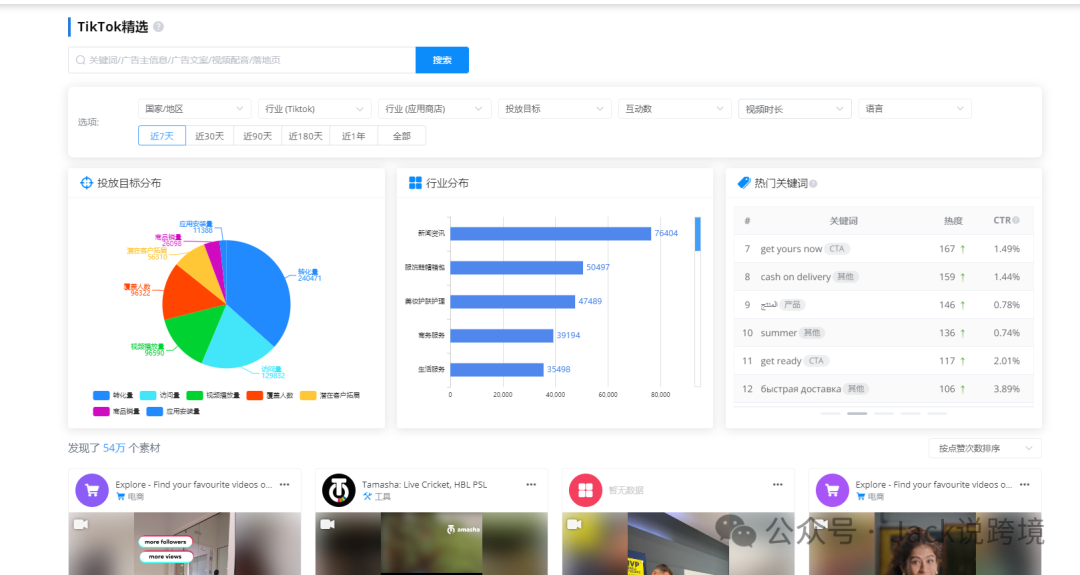Open the 国家/地区 dropdown filter
Image resolution: width=1080 pixels, height=575 pixels.
pos(194,109)
